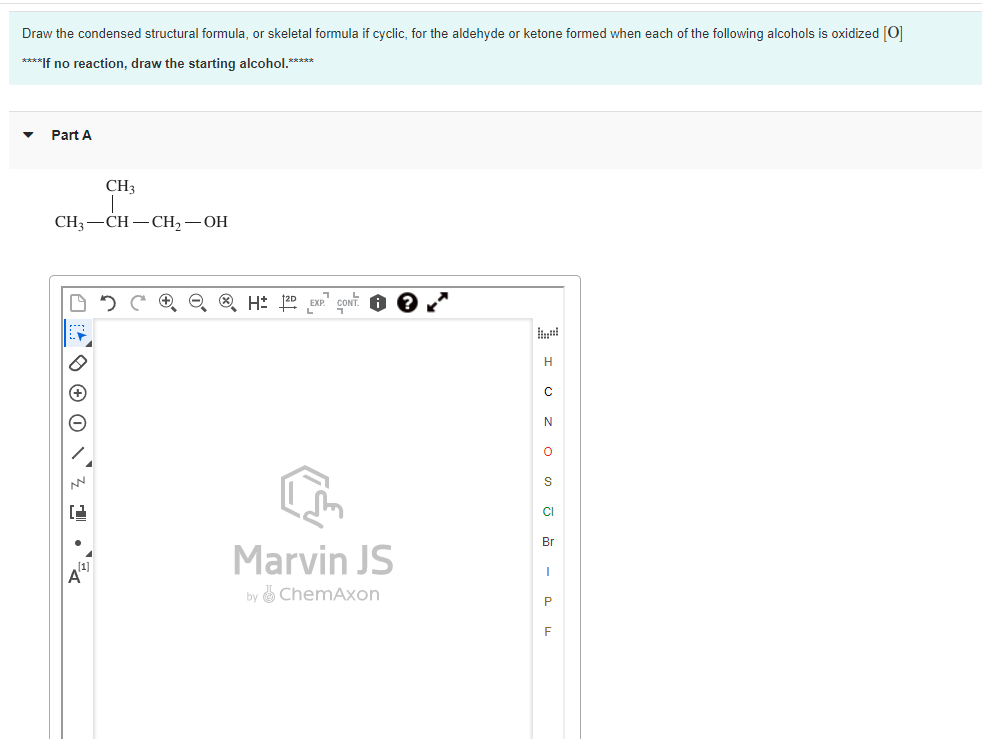Open the Help question mark icon
The image size is (982, 739).
[x=407, y=302]
